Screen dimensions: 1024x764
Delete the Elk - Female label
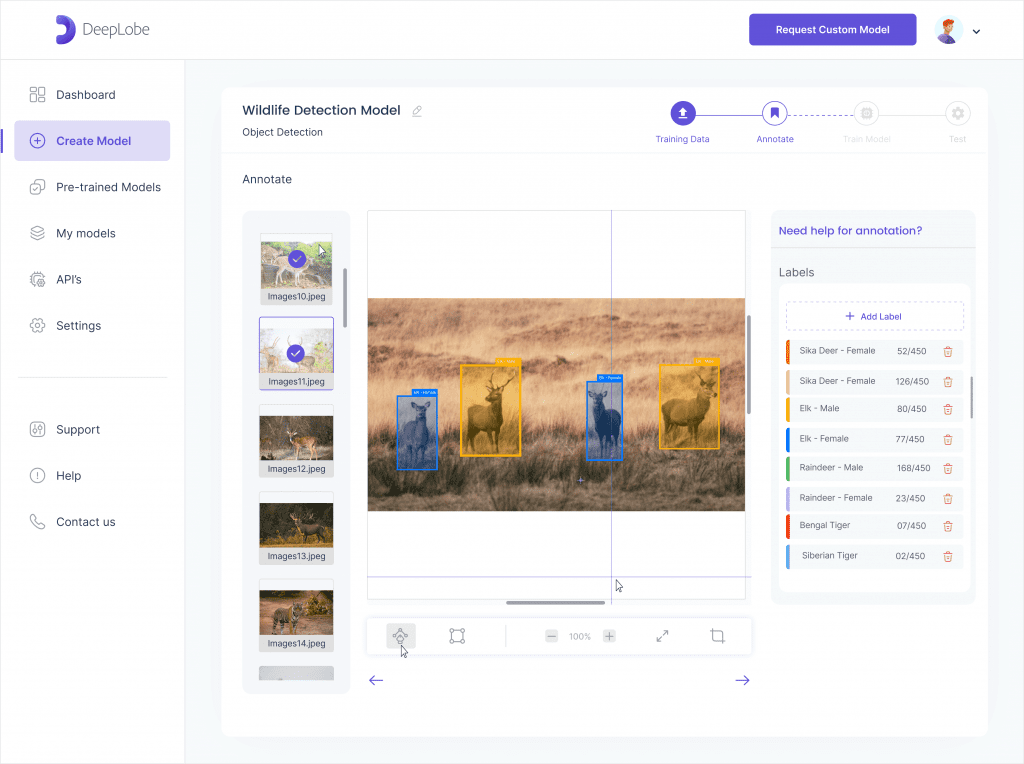[948, 439]
